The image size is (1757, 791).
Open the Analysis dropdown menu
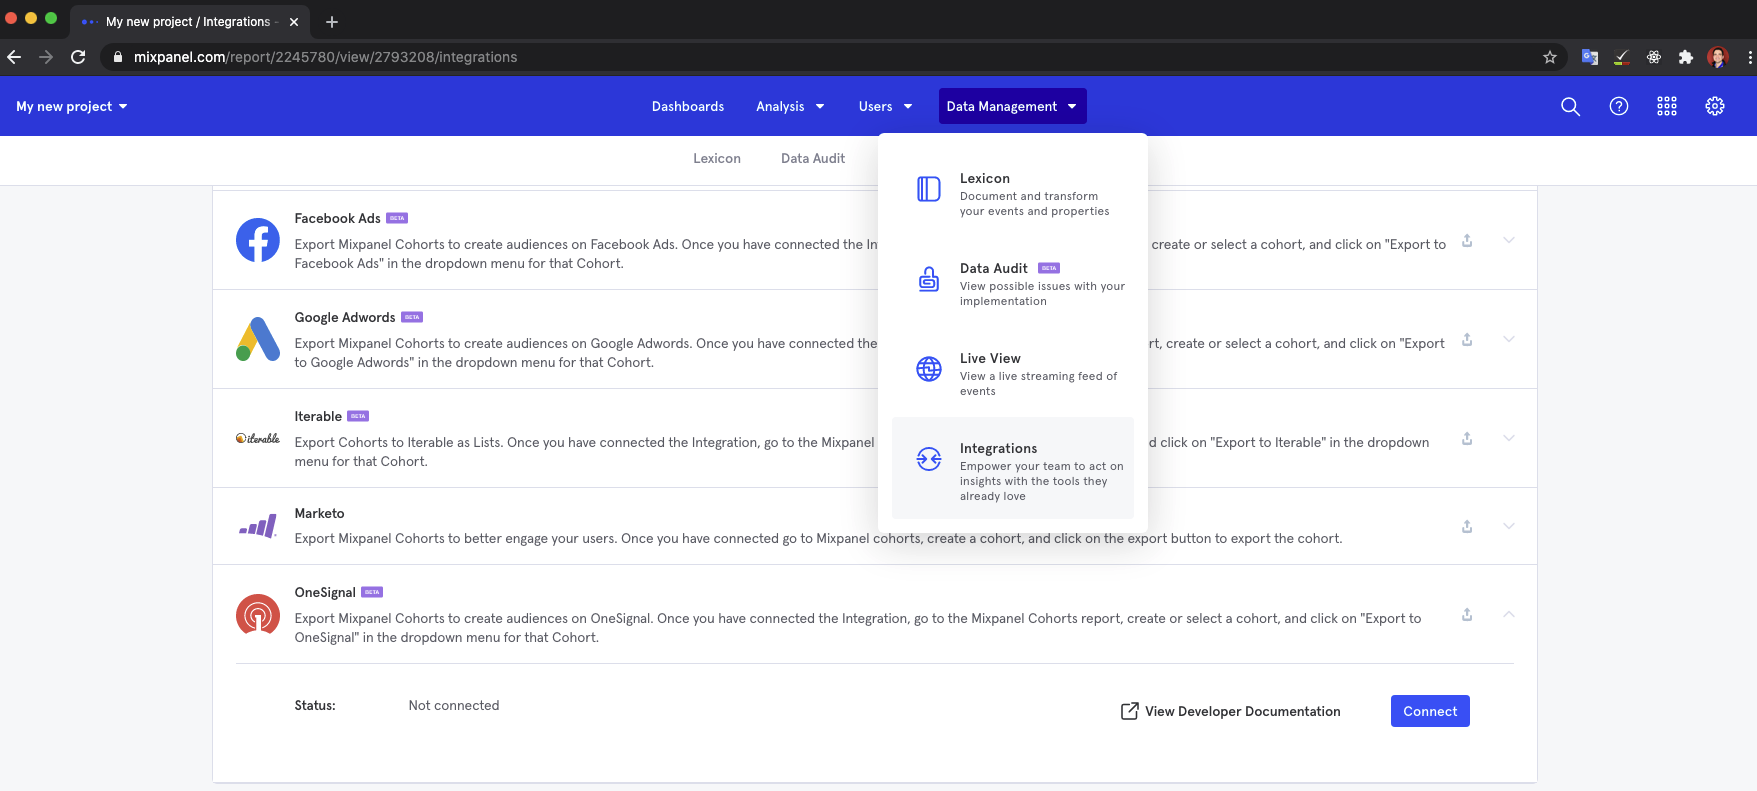790,106
